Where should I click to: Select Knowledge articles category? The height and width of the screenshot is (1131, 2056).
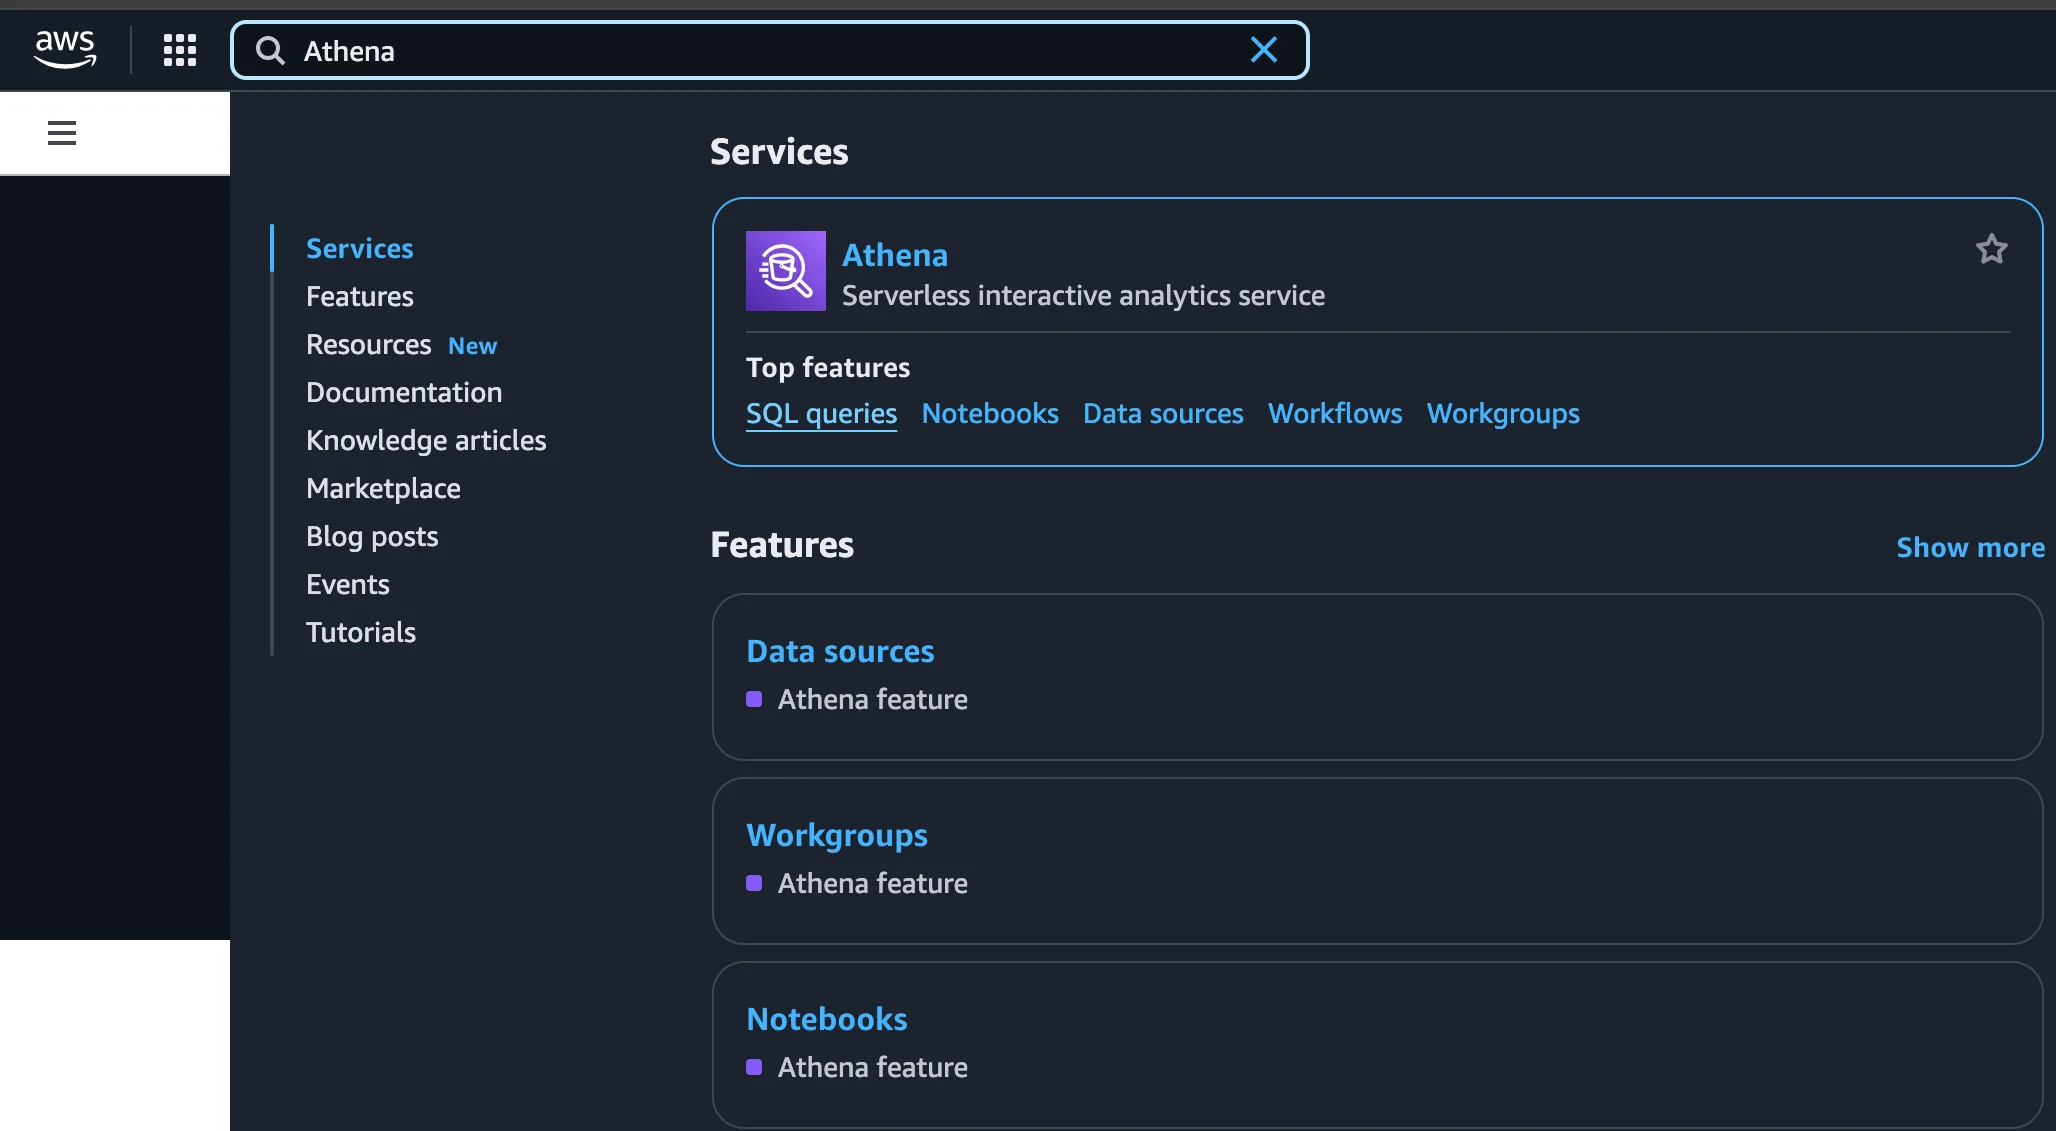(426, 441)
